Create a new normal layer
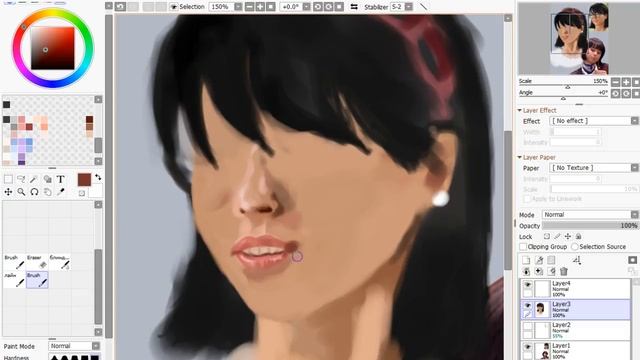Viewport: 640px width, 360px height. point(526,260)
